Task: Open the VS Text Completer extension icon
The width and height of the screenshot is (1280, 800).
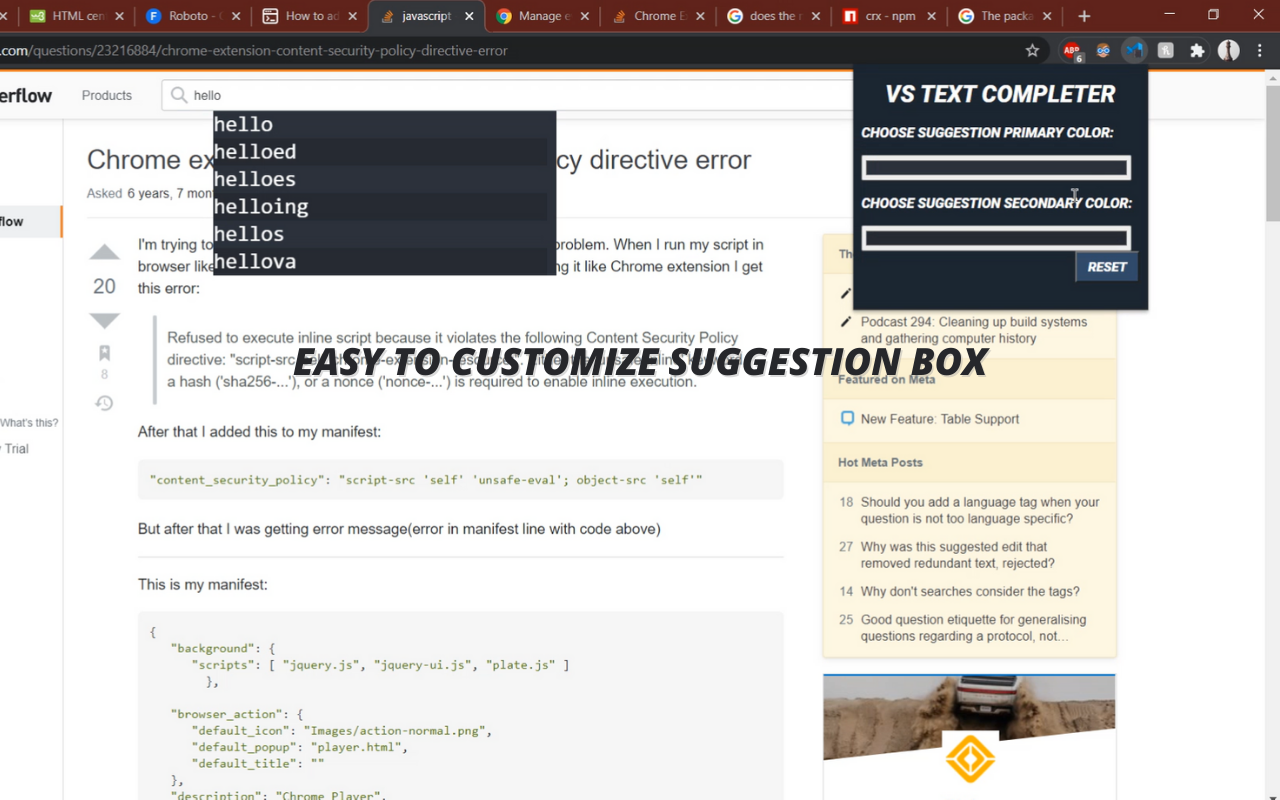Action: [x=1134, y=50]
